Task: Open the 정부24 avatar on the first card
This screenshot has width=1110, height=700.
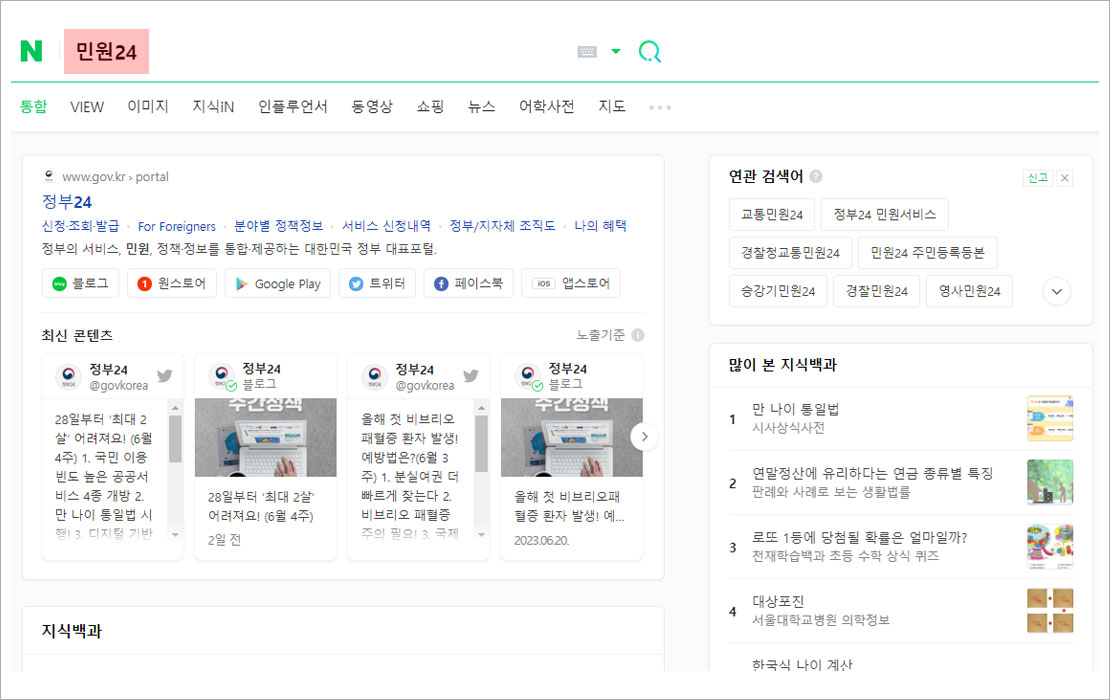Action: pyautogui.click(x=69, y=377)
